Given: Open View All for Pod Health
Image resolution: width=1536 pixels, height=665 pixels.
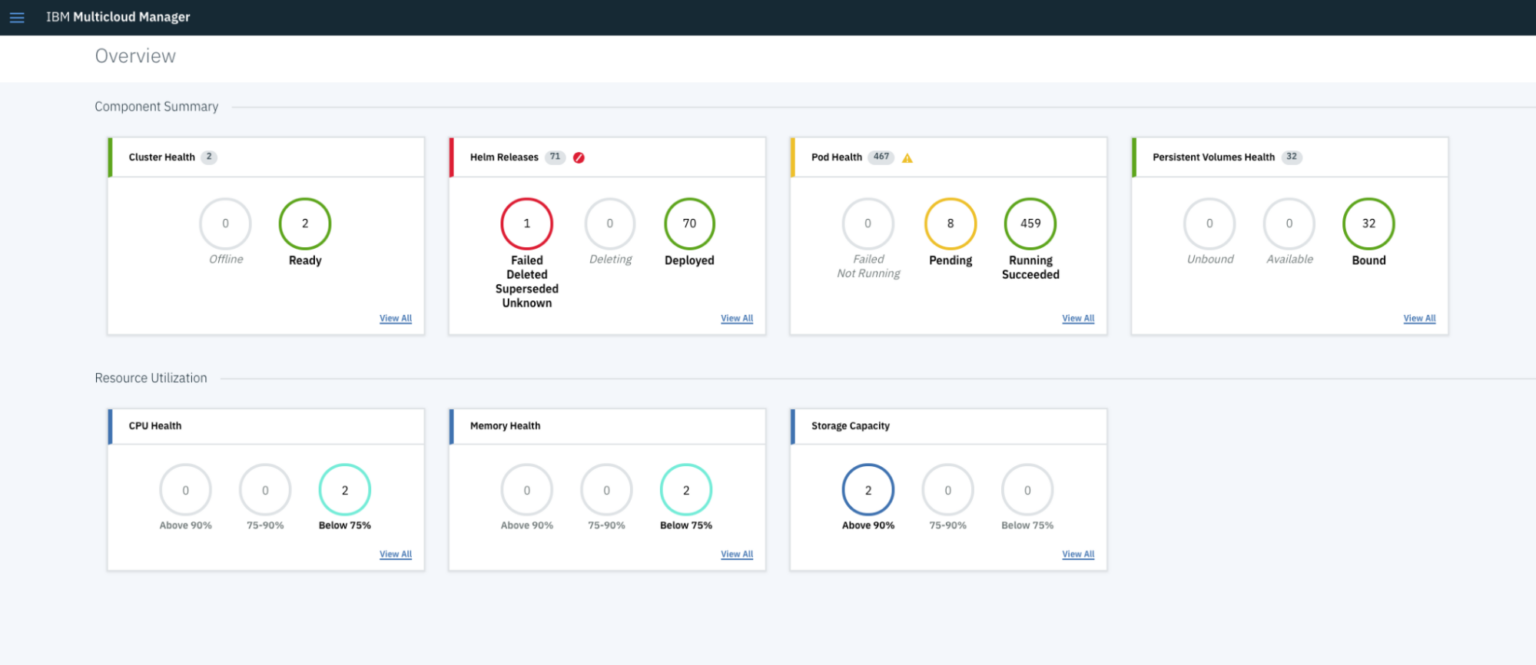Looking at the screenshot, I should tap(1078, 318).
